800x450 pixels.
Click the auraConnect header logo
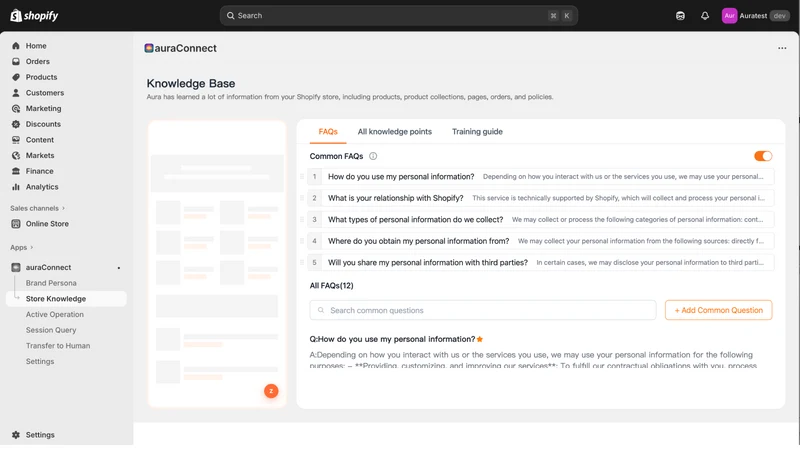pos(148,48)
